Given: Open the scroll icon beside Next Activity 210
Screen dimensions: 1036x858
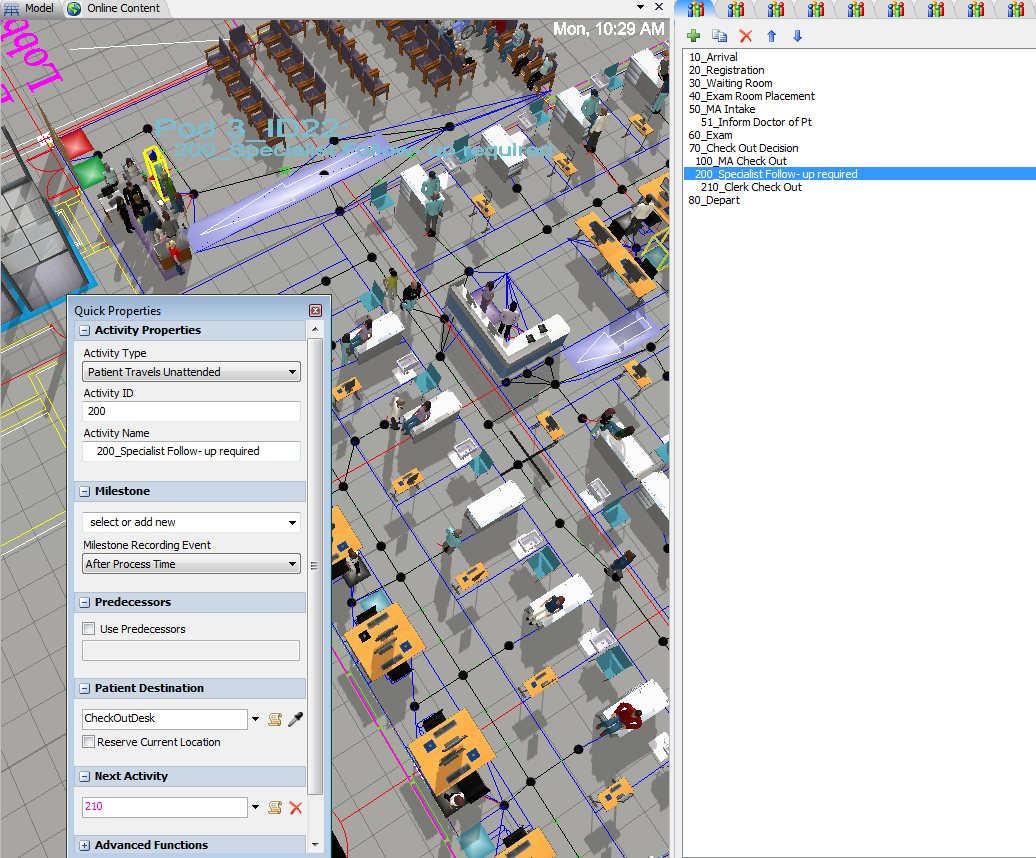Looking at the screenshot, I should pyautogui.click(x=275, y=807).
